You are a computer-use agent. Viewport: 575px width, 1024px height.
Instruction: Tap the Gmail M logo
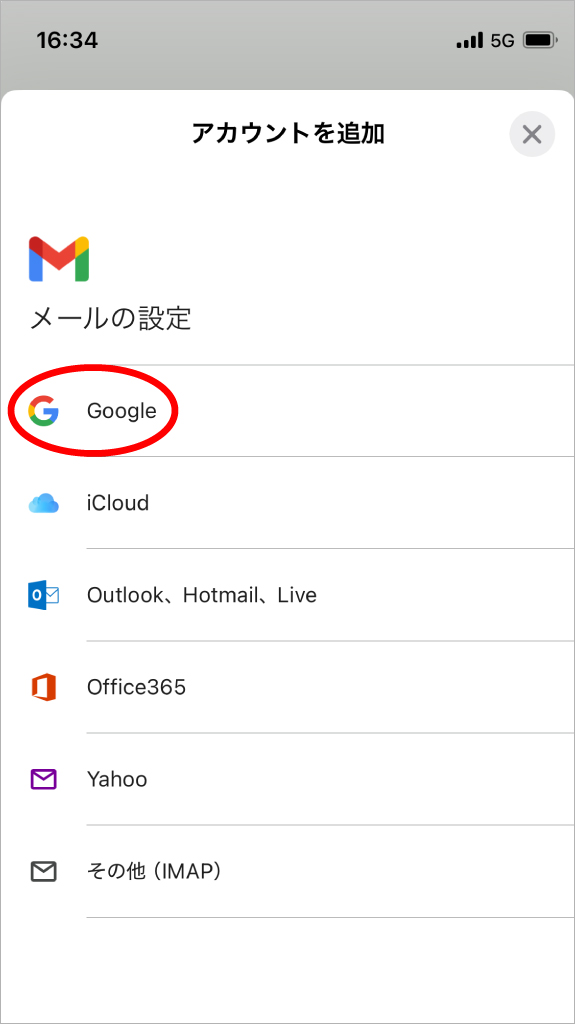point(59,259)
